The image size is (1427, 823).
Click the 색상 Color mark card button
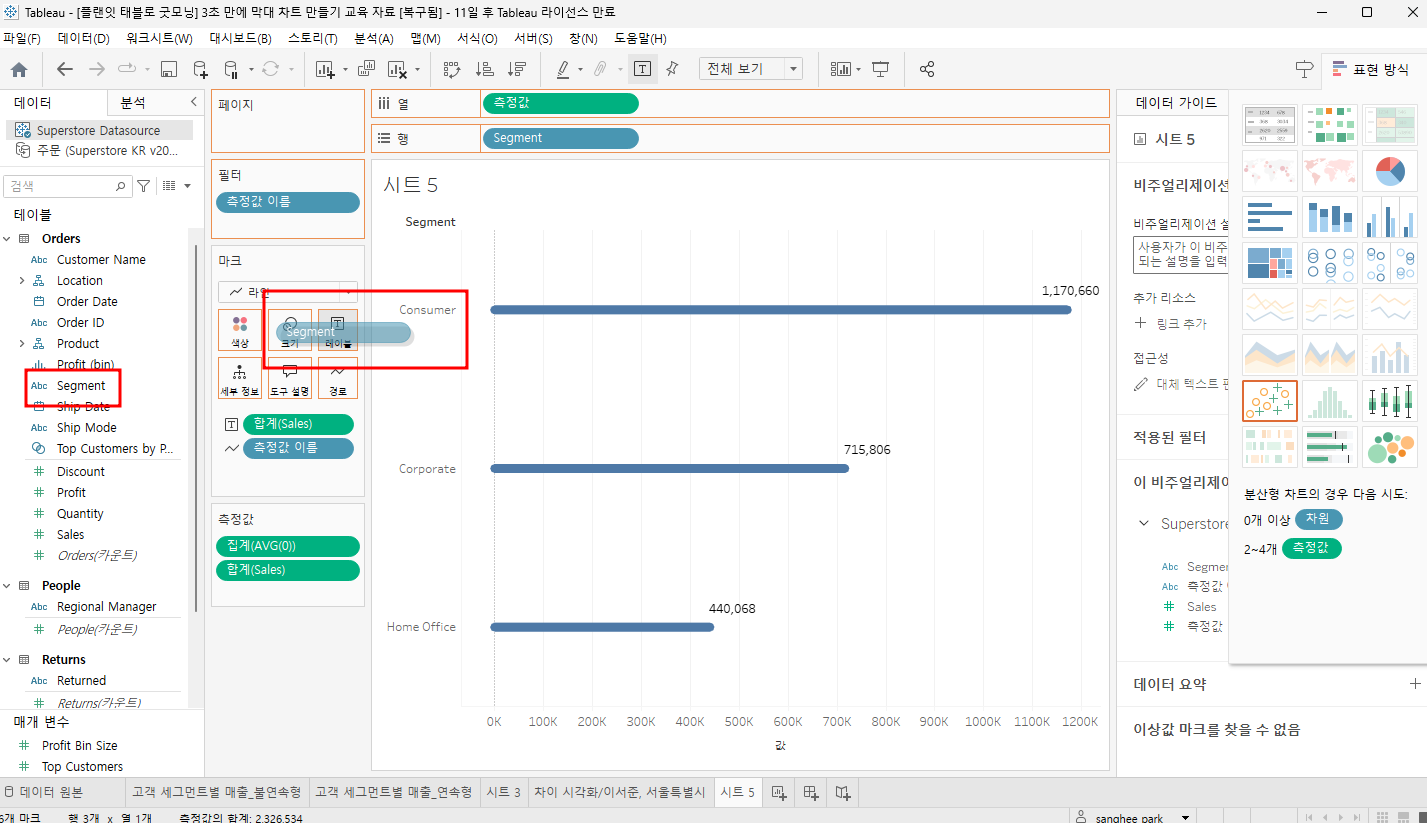tap(240, 330)
